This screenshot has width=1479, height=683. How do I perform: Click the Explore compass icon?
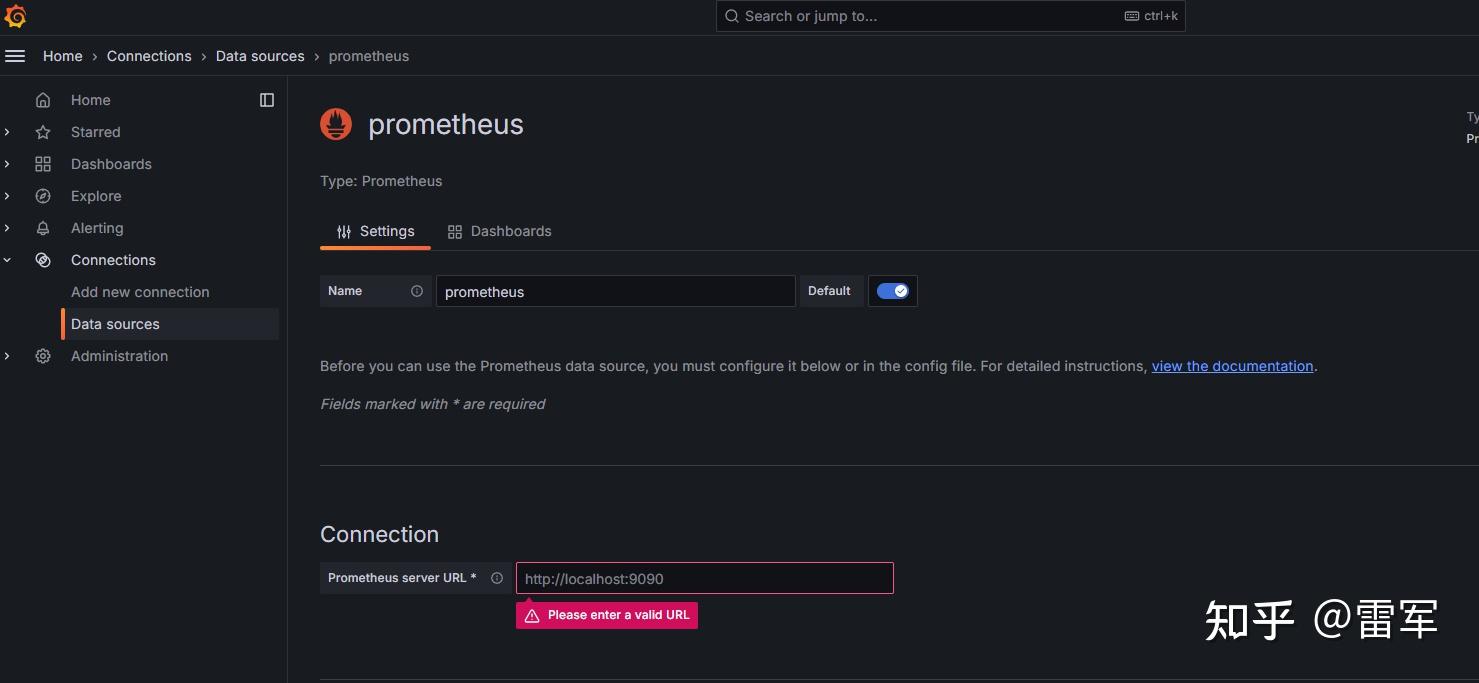[x=43, y=196]
